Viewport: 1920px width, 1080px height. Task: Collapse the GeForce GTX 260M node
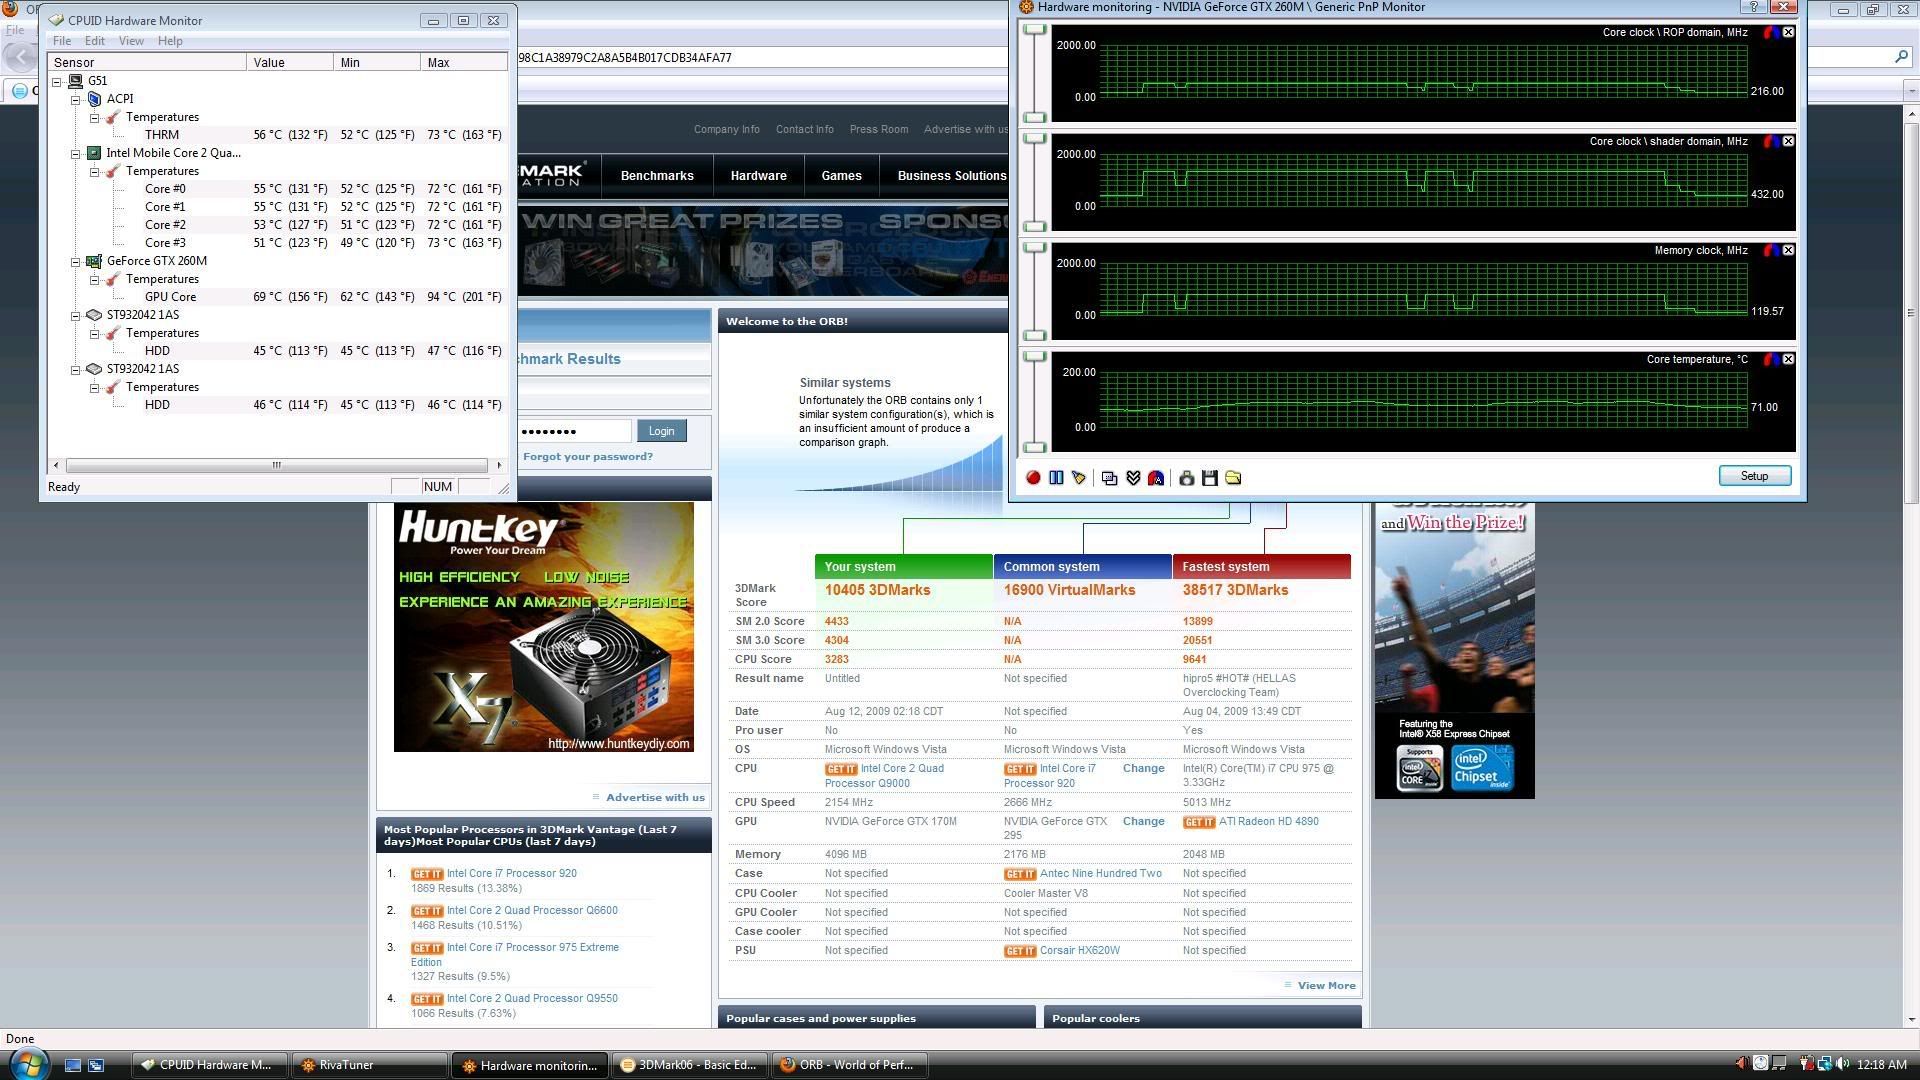coord(75,261)
